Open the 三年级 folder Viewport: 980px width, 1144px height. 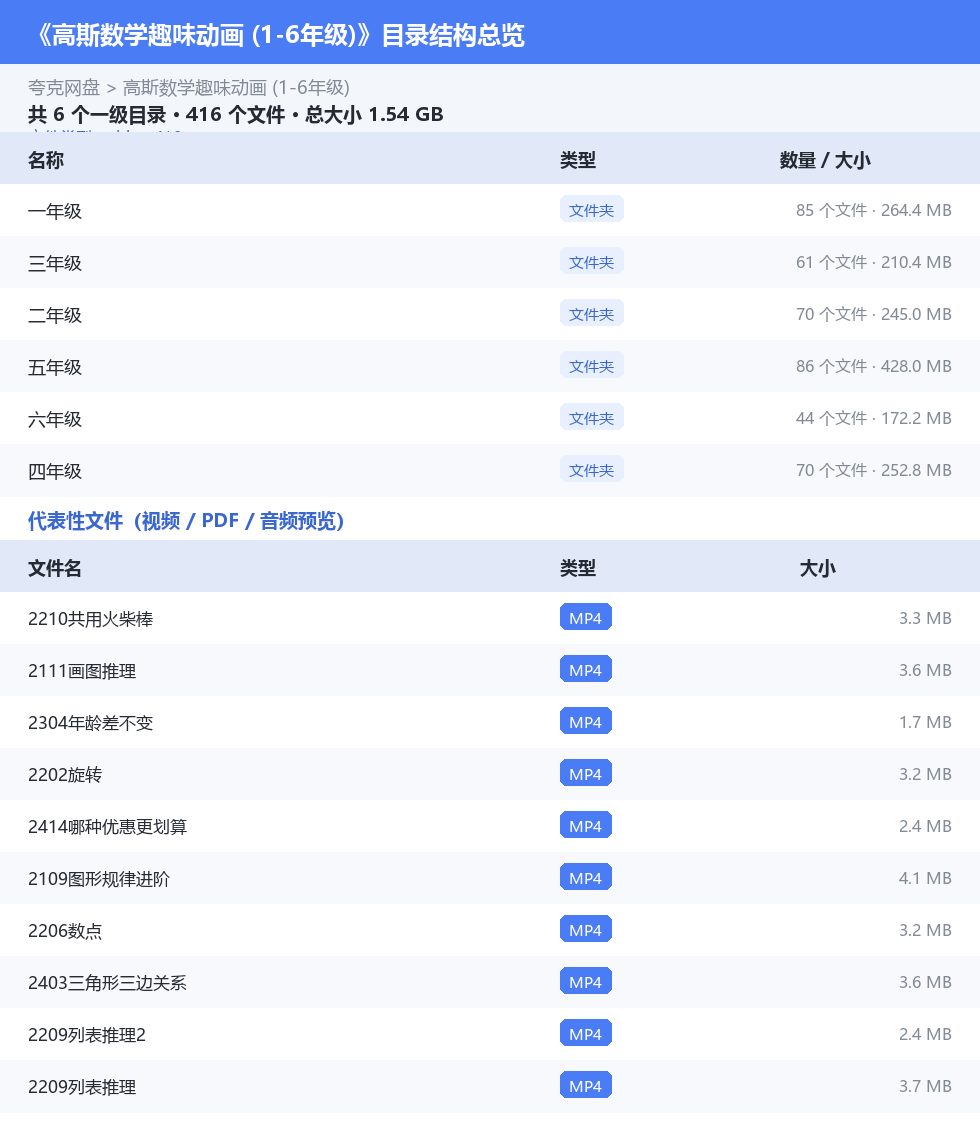point(55,263)
